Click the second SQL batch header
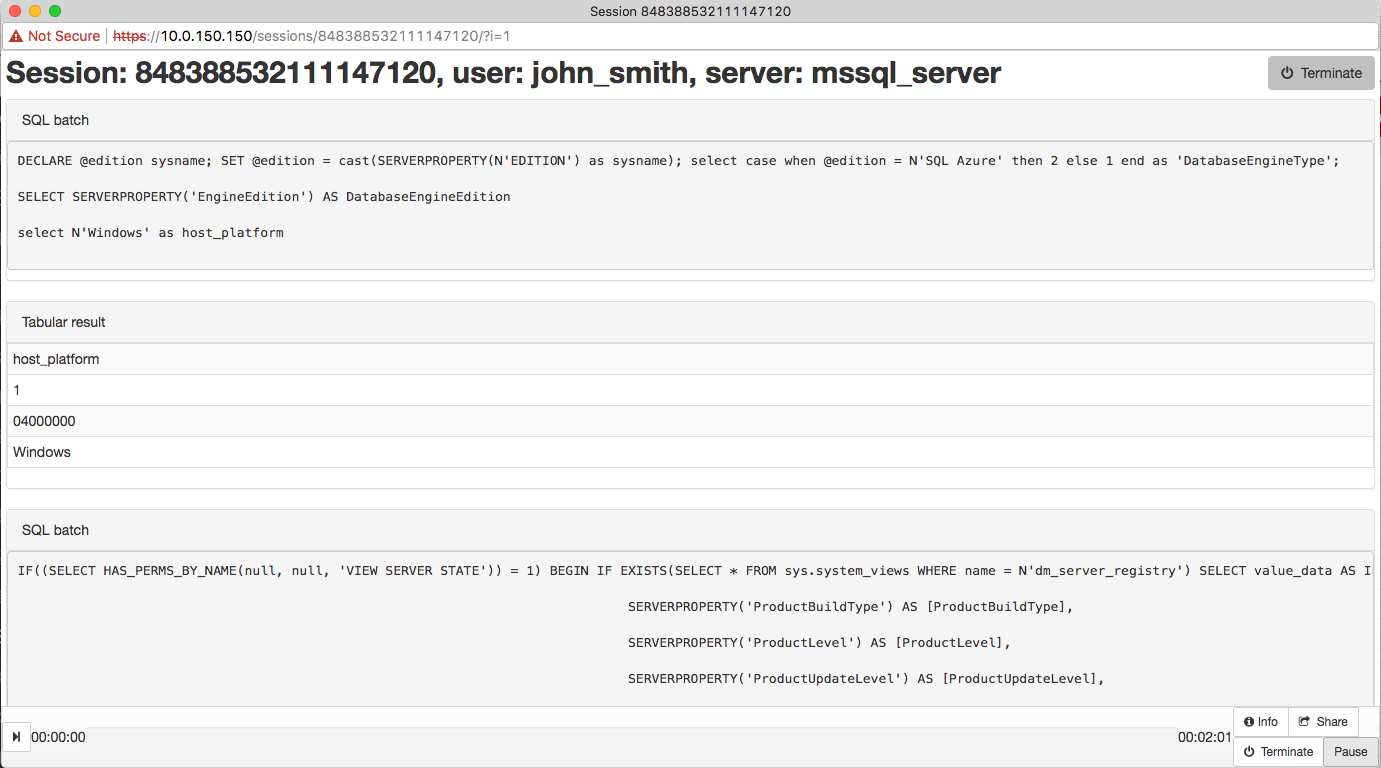 pos(690,530)
